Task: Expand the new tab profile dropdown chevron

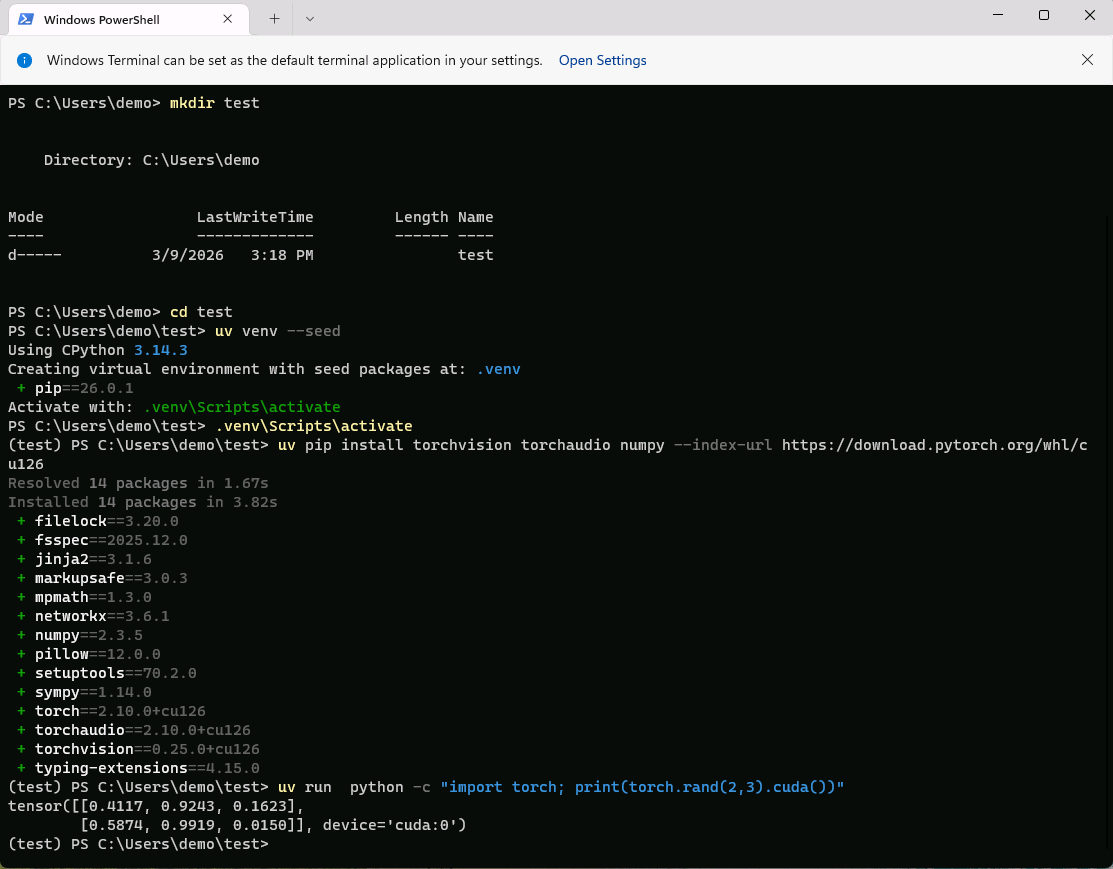Action: point(310,19)
